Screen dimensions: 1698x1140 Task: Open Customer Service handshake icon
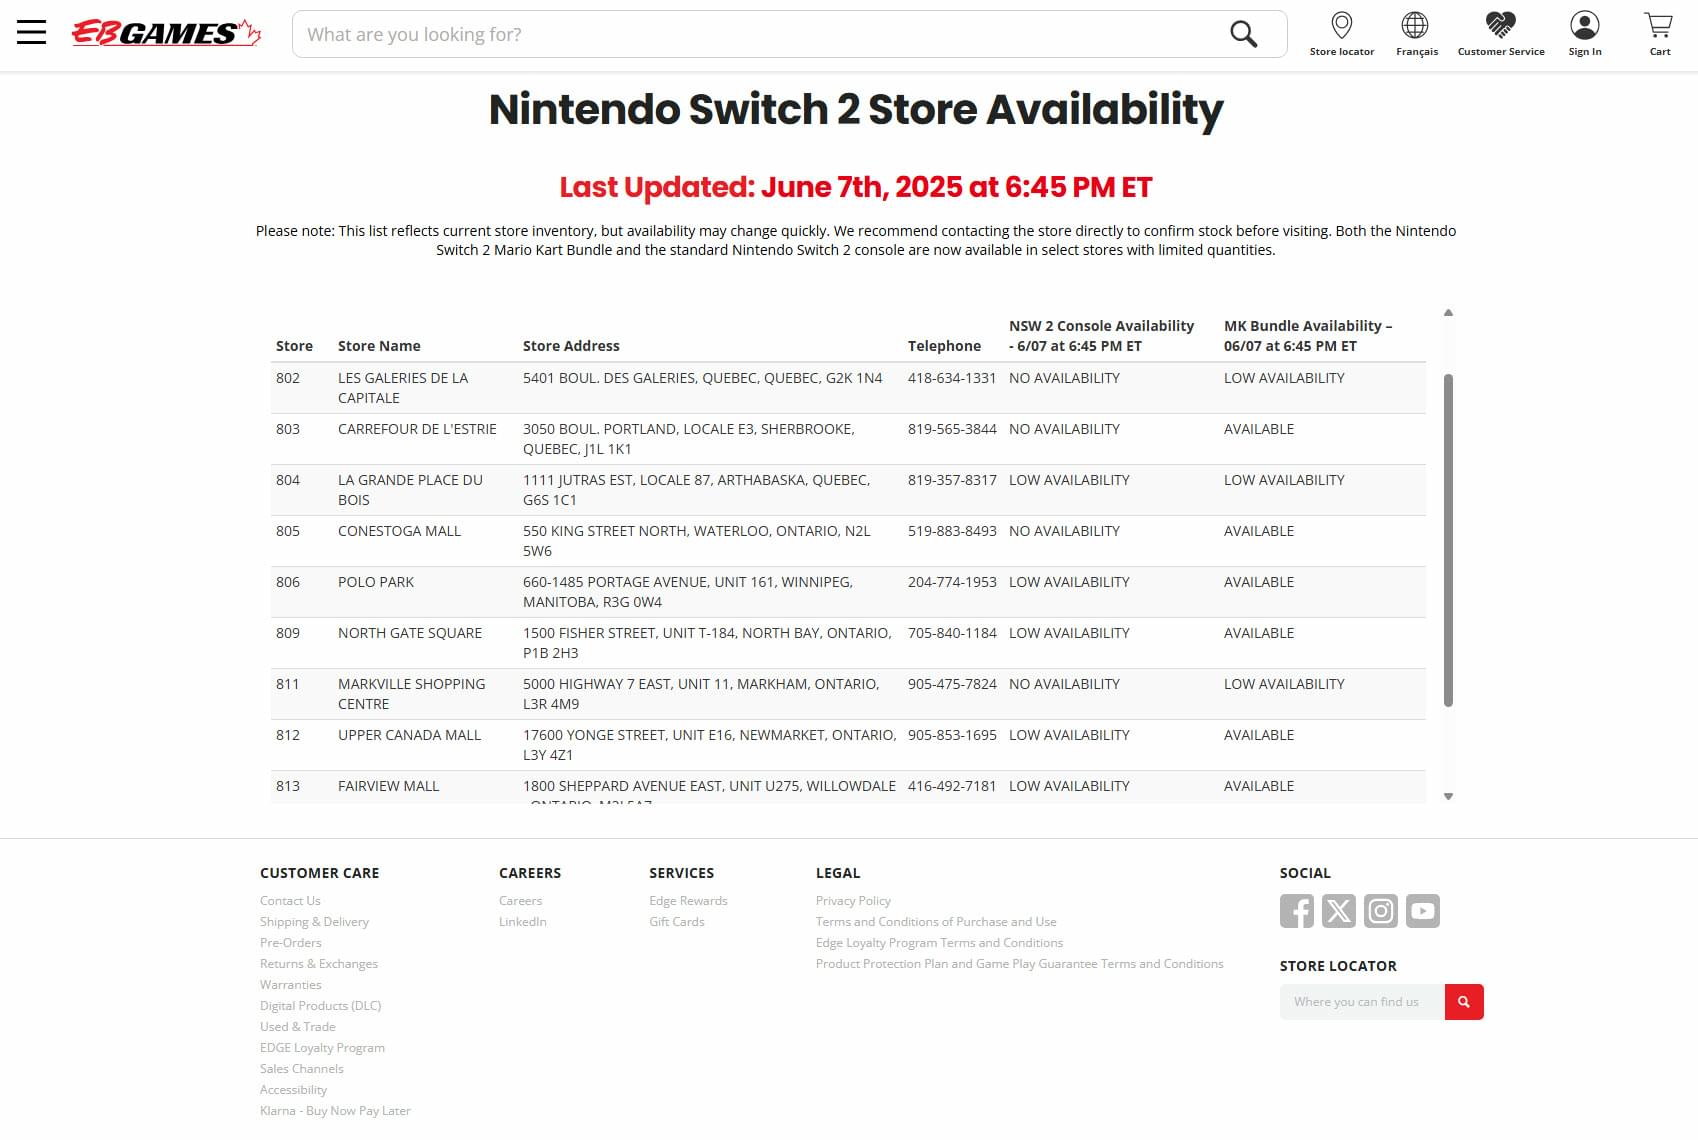coord(1500,25)
